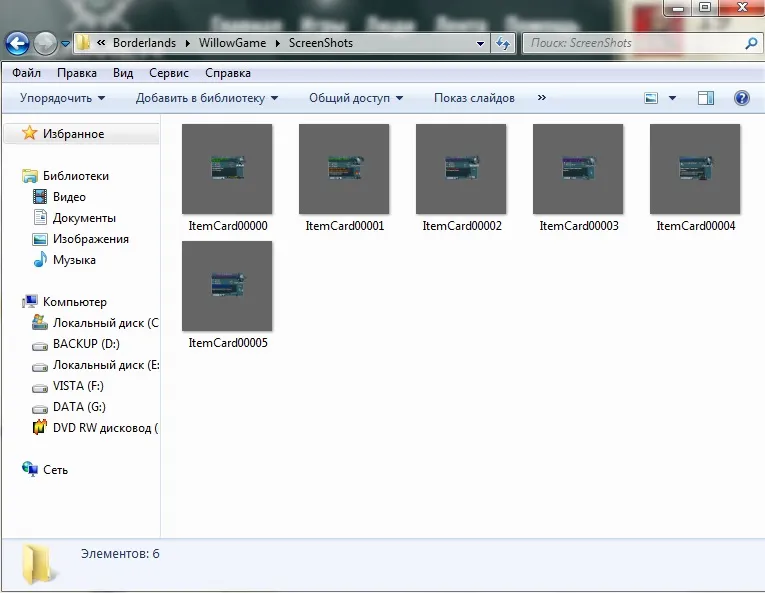Click the Back navigation arrow button
The image size is (765, 593).
[x=17, y=43]
